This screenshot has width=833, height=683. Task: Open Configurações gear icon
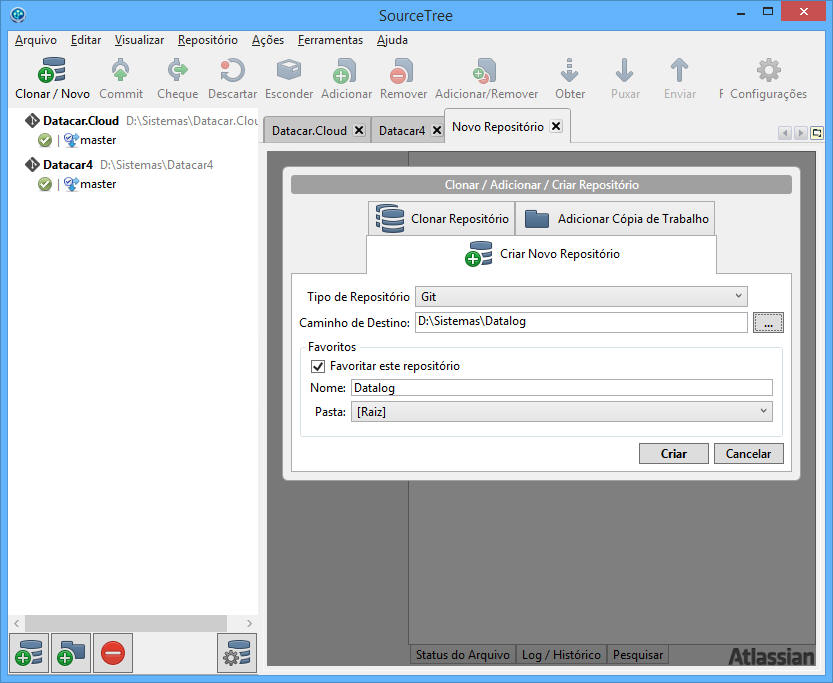coord(768,70)
